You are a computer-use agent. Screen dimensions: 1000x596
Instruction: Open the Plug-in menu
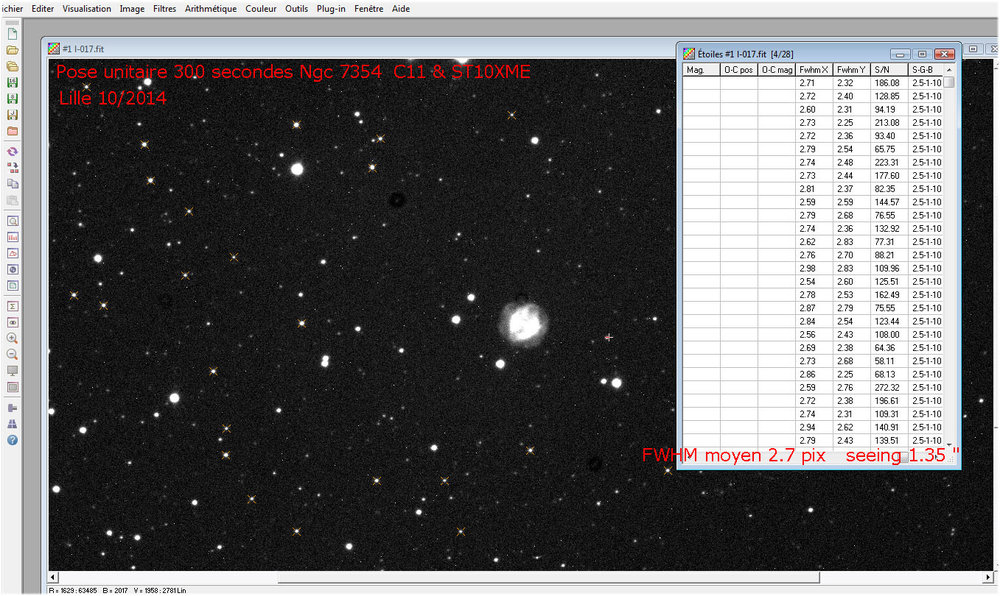(331, 9)
